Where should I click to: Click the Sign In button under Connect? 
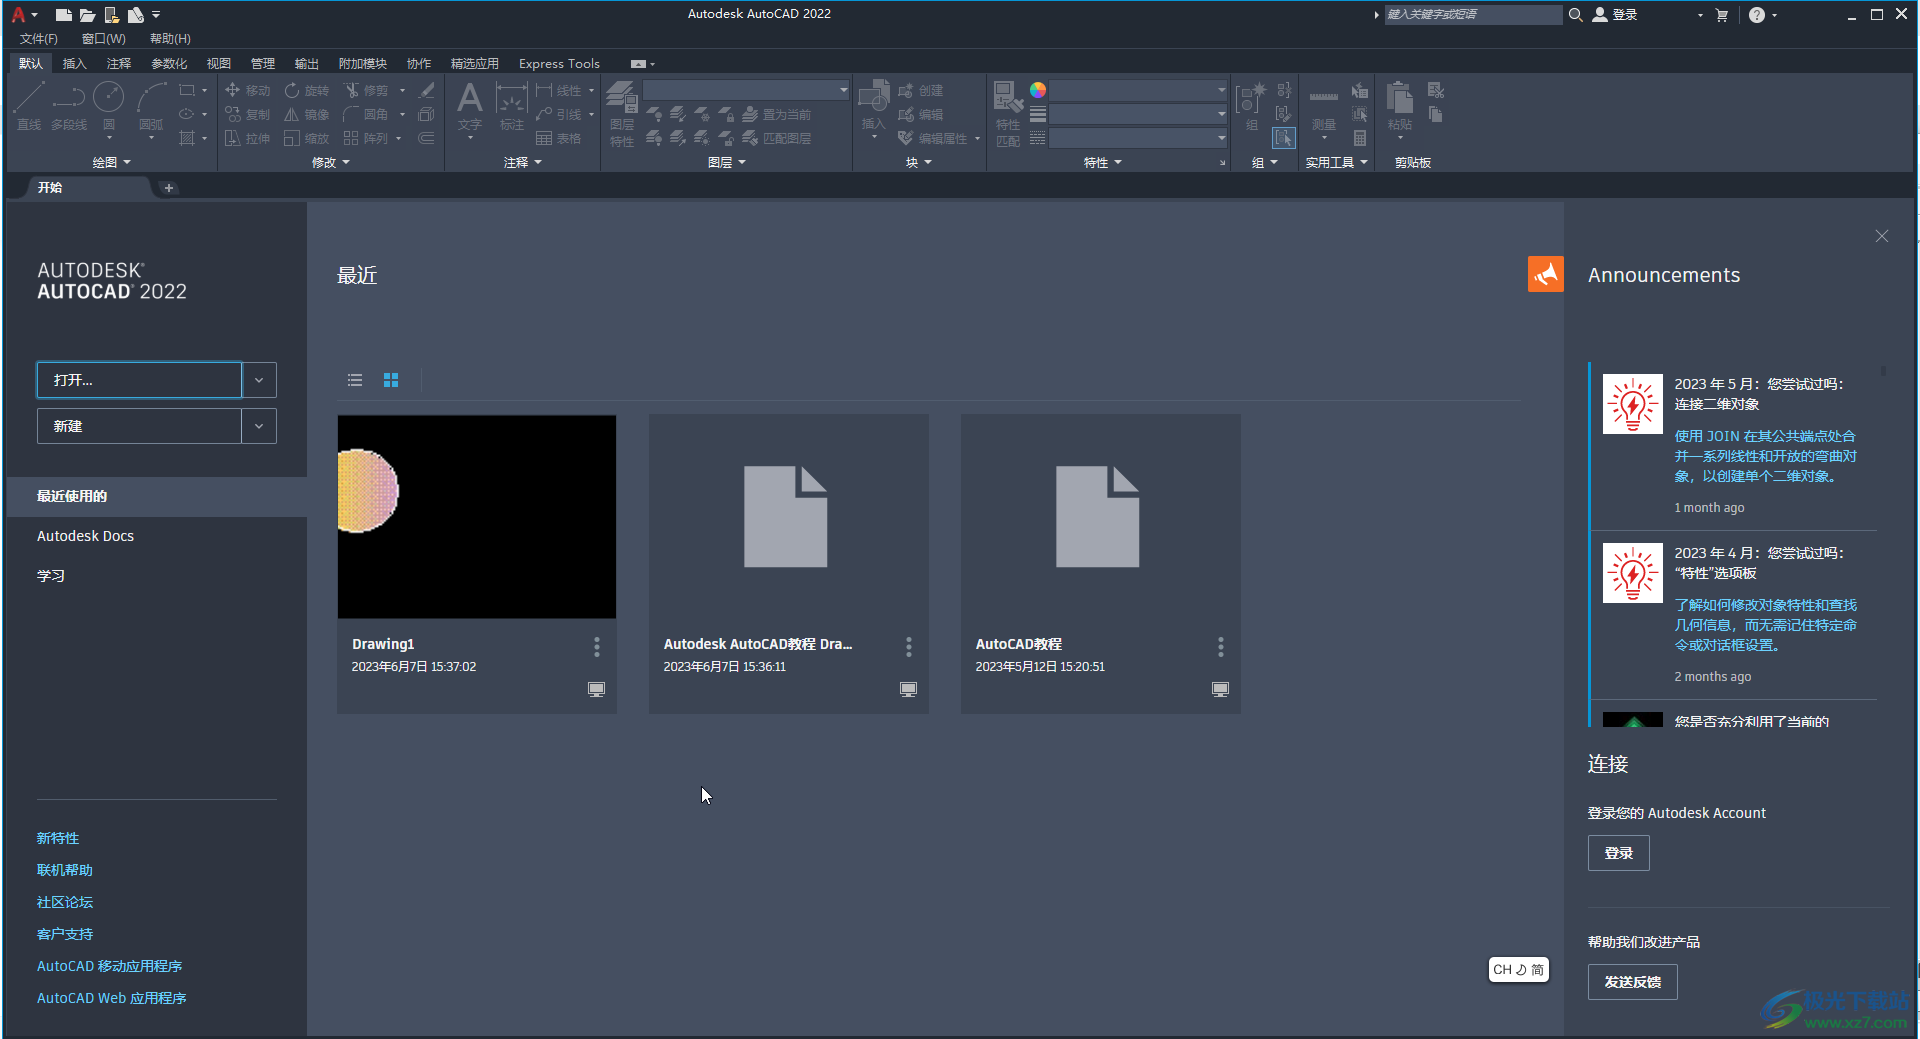pos(1619,853)
